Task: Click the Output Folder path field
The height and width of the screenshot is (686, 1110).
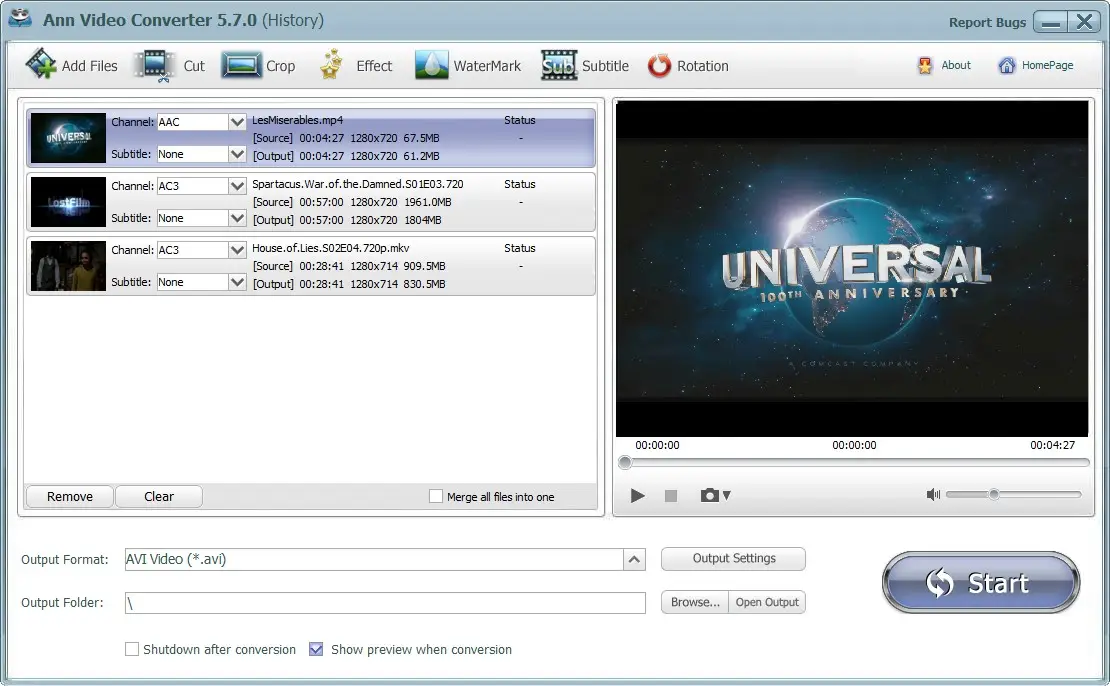Action: point(385,602)
